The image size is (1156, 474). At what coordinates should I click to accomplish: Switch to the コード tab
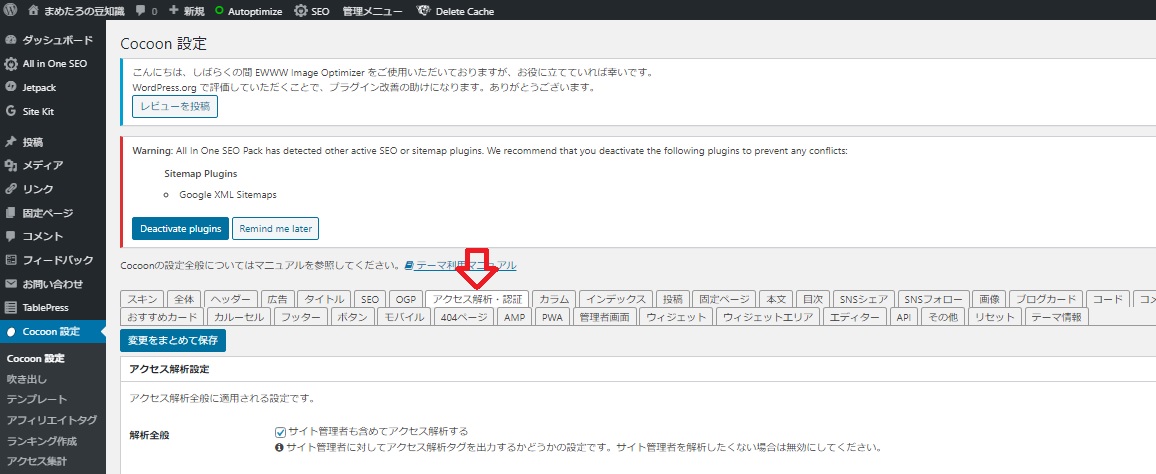pos(1108,299)
